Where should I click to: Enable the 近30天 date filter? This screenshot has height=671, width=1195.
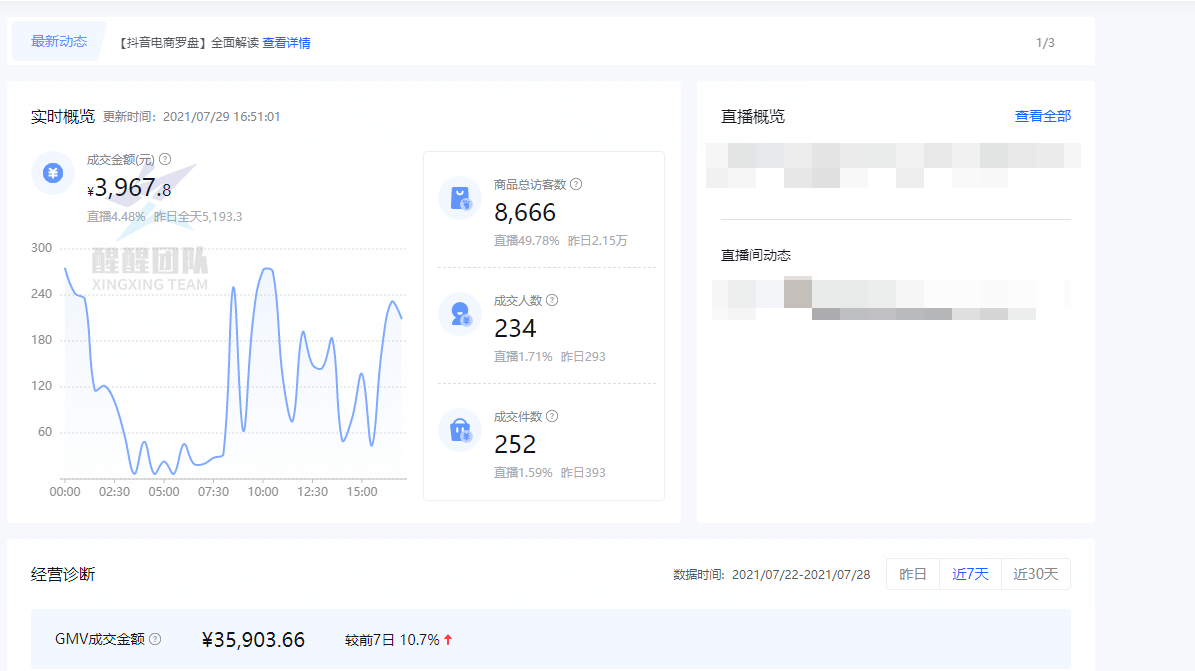(x=1035, y=573)
